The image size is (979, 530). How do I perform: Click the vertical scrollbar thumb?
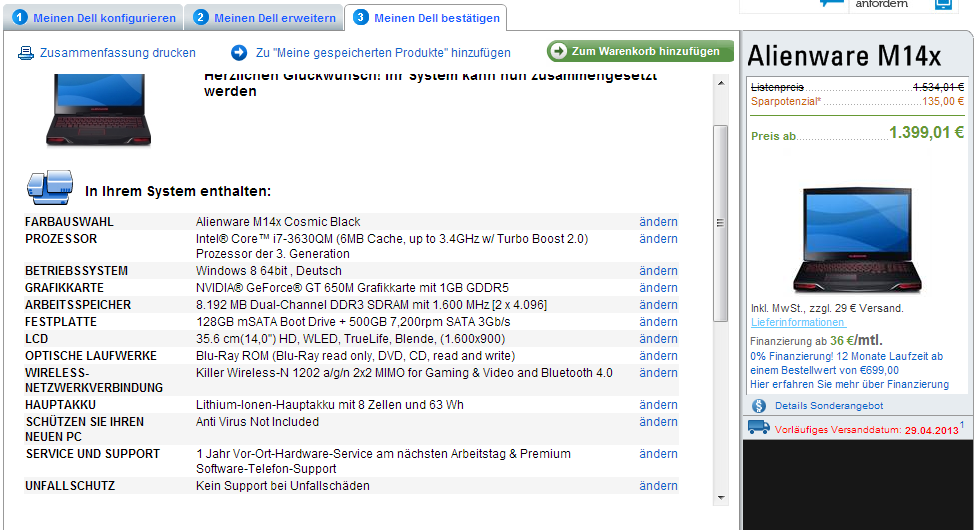[x=721, y=223]
